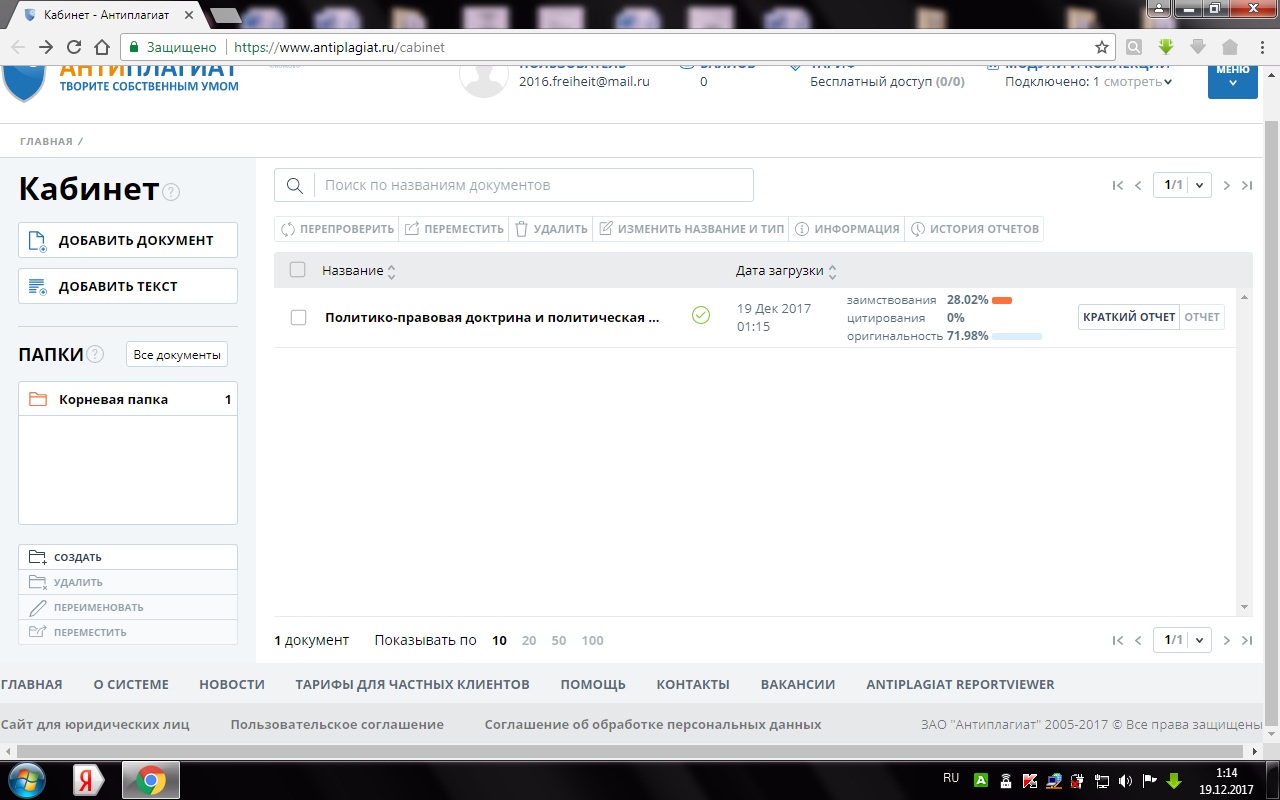This screenshot has width=1280, height=800.
Task: Open the НОВОСТИ footer menu item
Action: [232, 685]
